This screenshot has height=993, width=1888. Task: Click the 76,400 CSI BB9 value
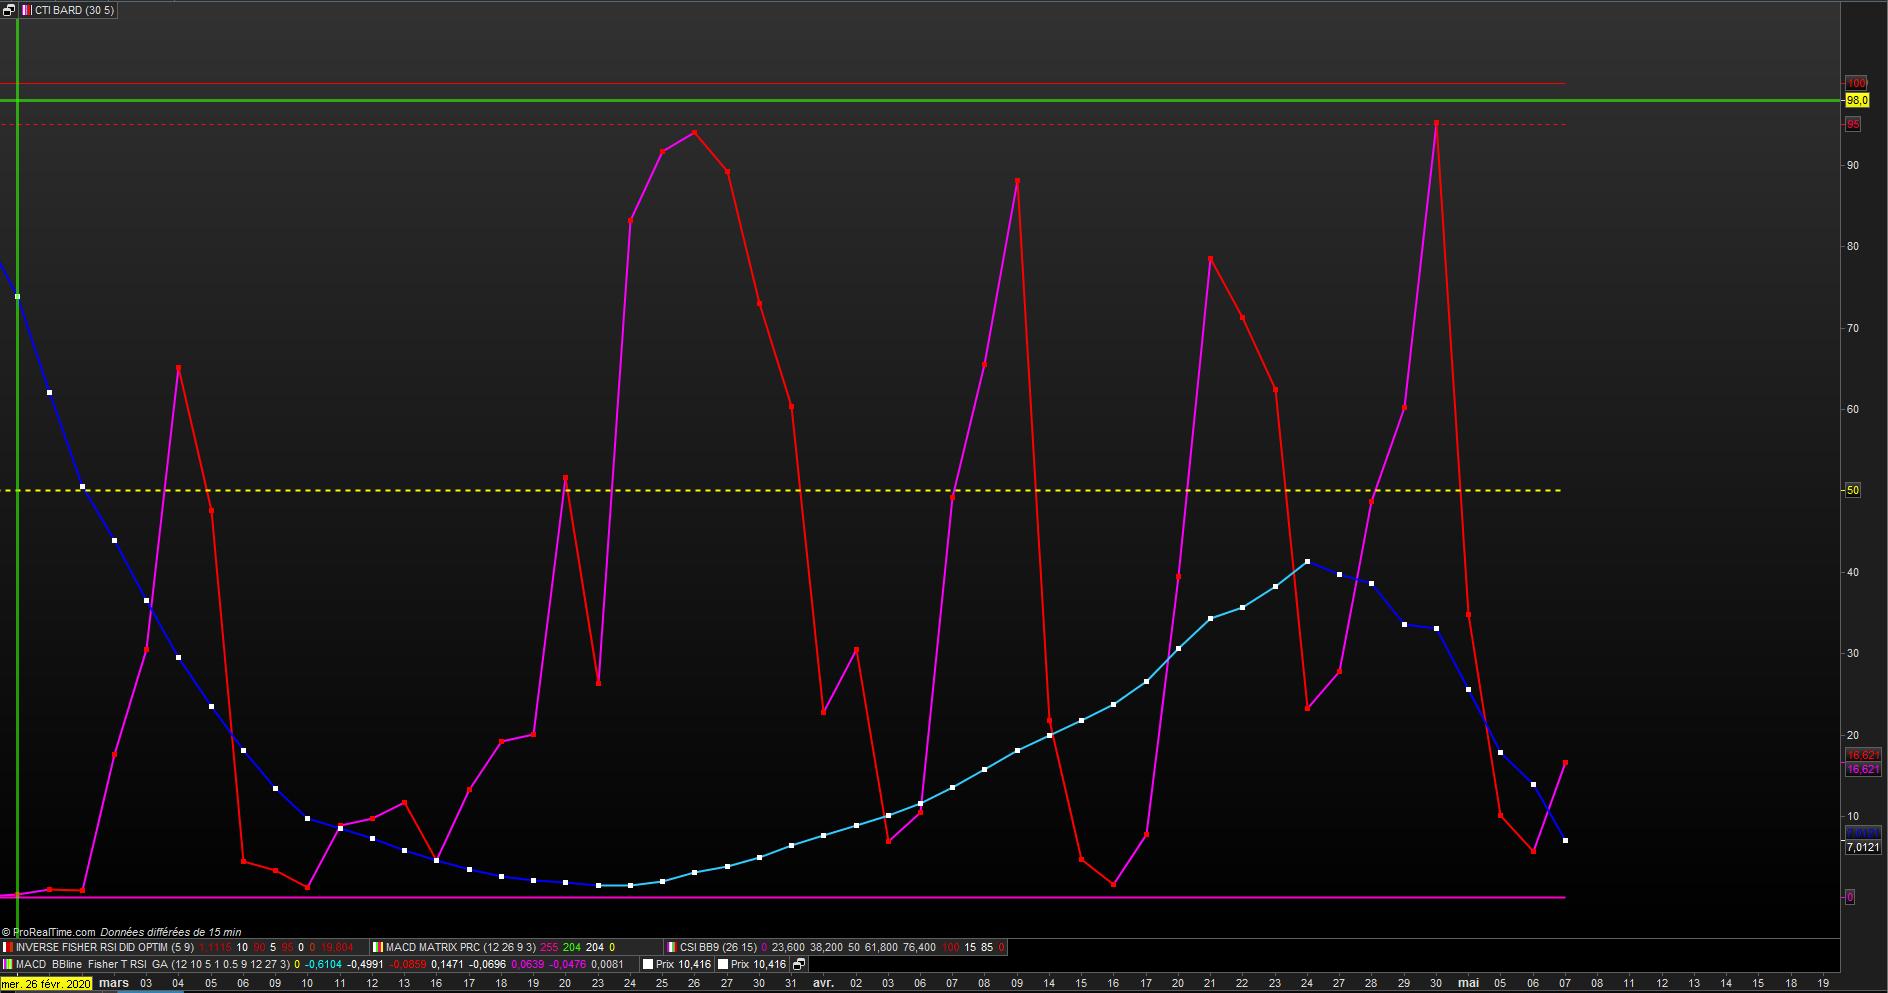(918, 947)
